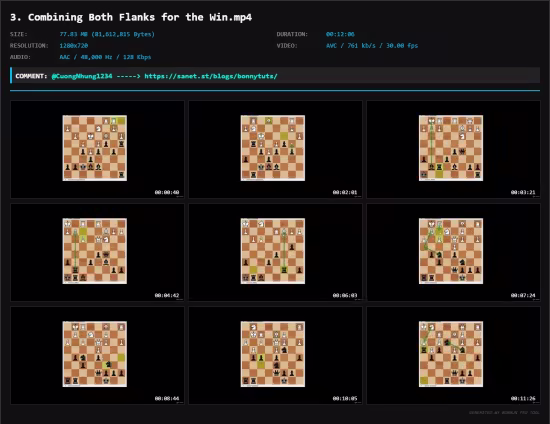
Task: Click the AUDIO: label
Action: (20, 57)
